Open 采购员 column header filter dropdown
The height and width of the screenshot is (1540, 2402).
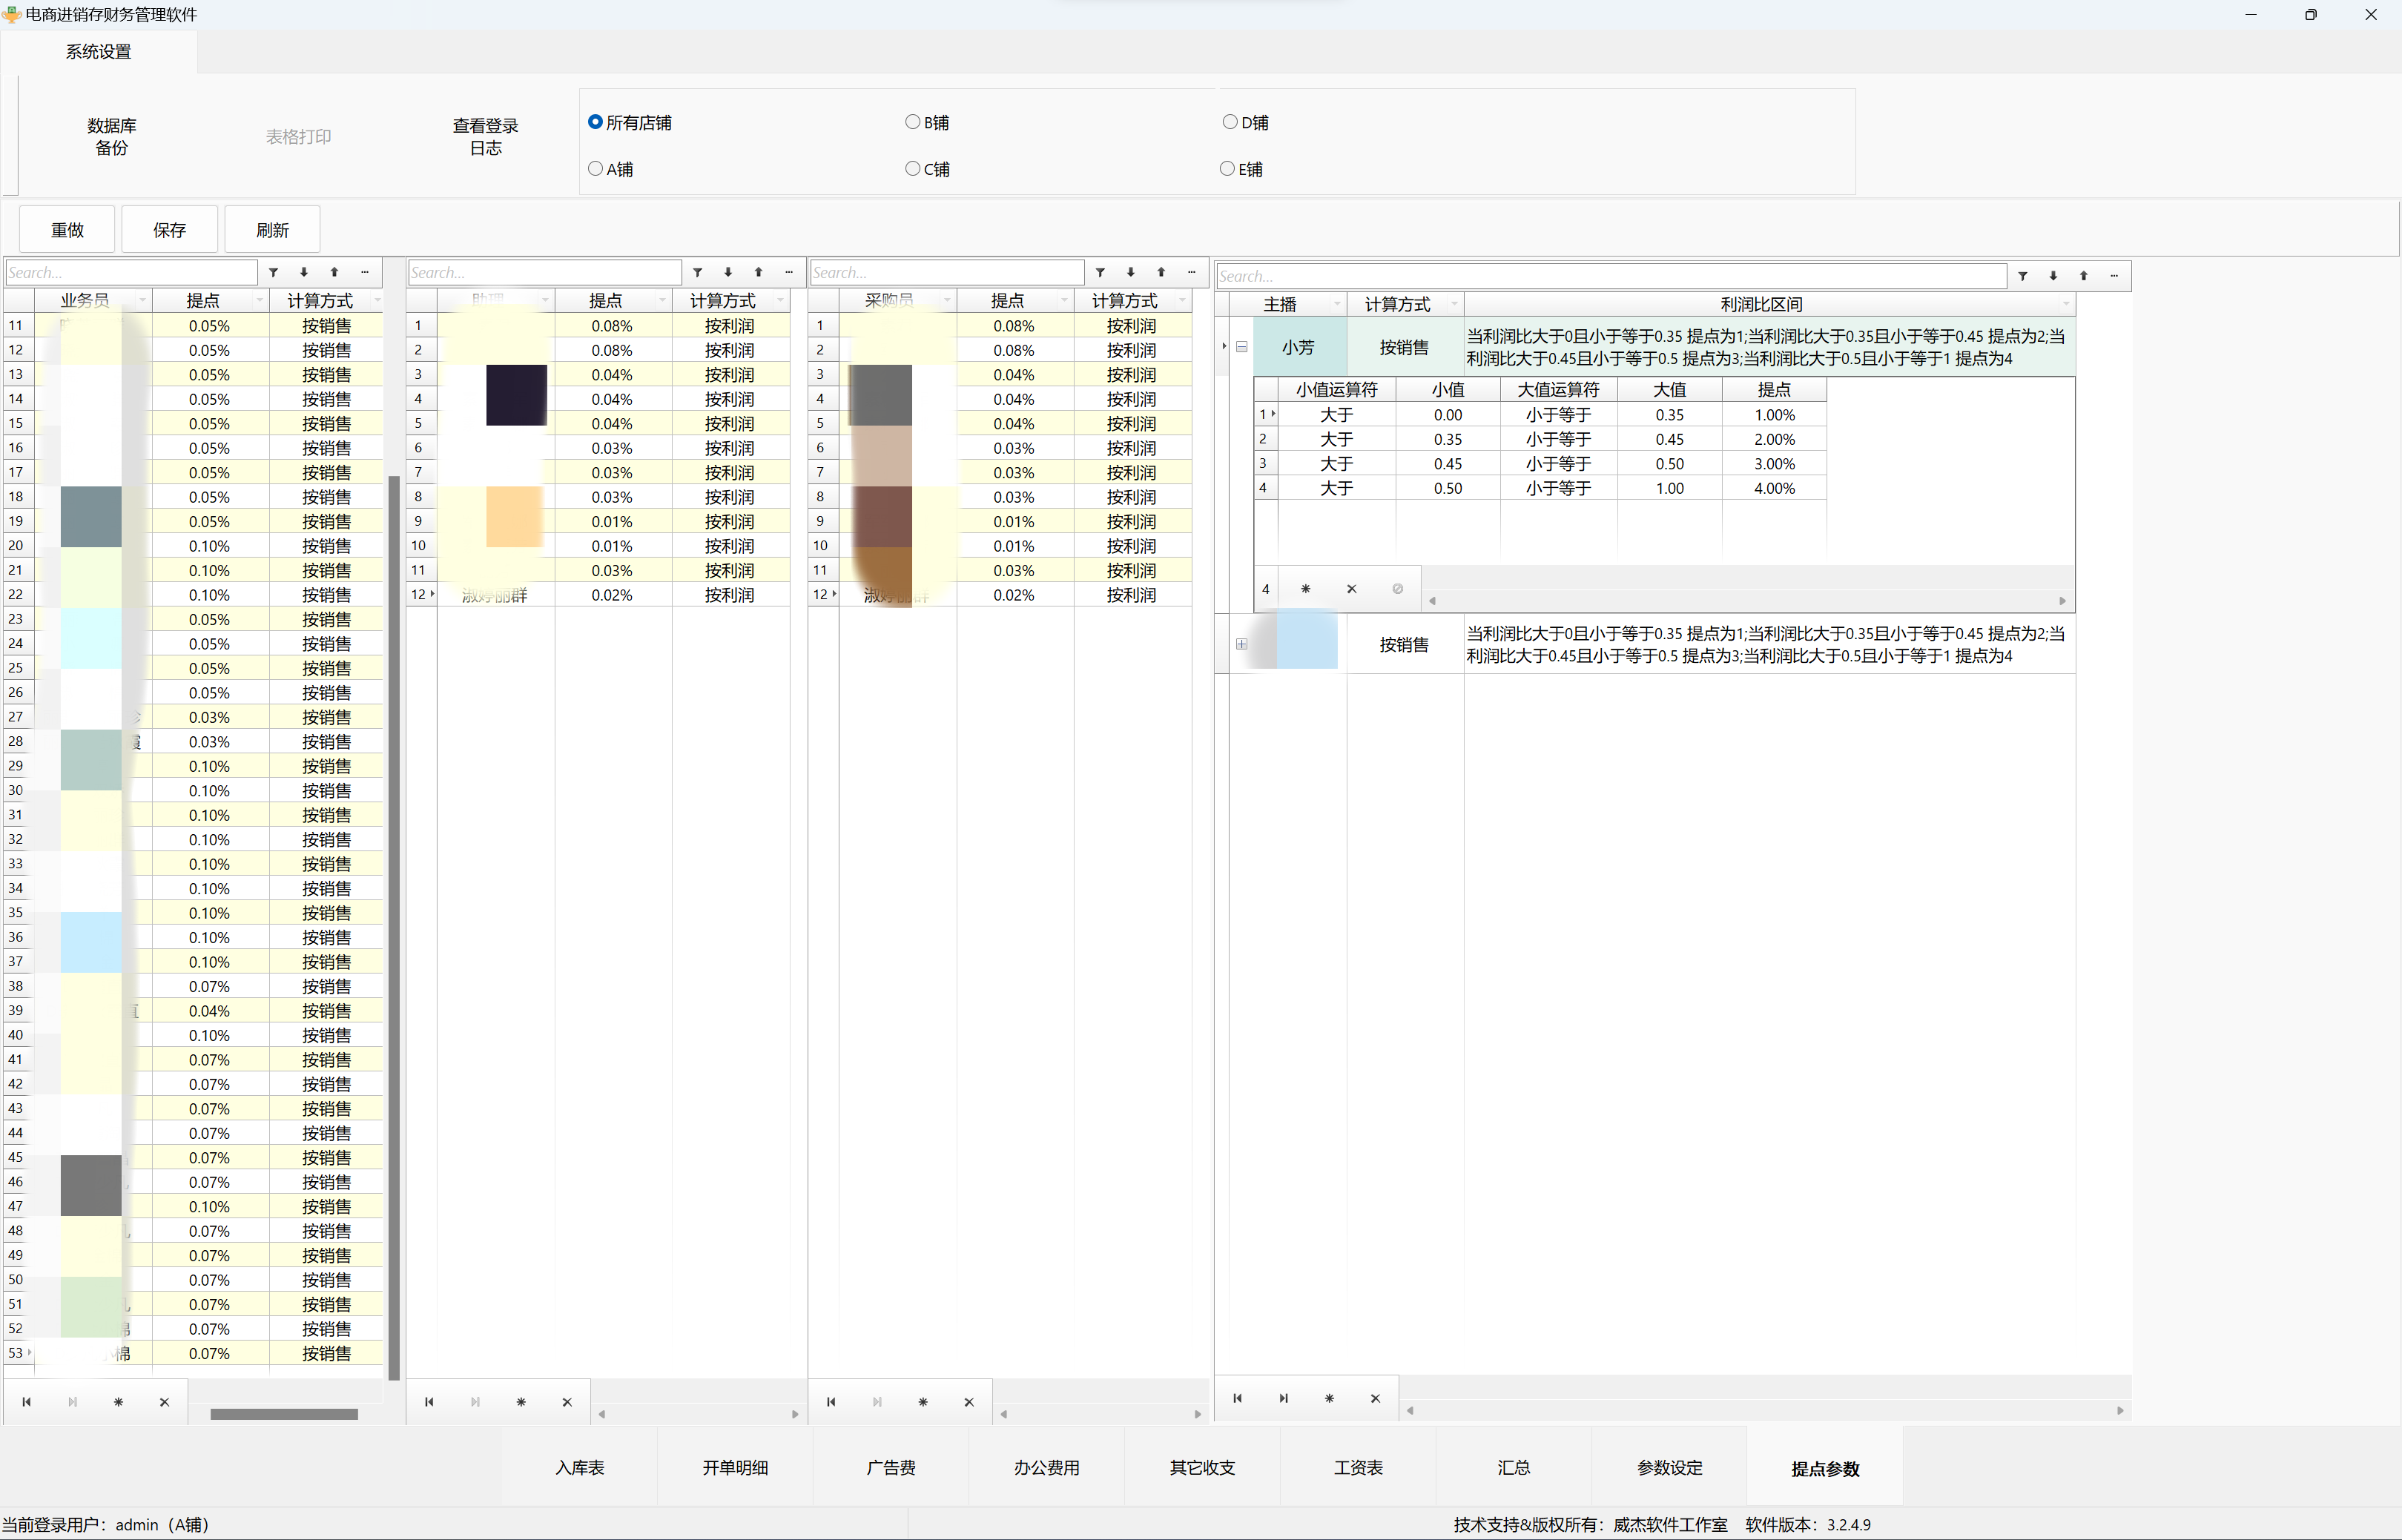[947, 301]
